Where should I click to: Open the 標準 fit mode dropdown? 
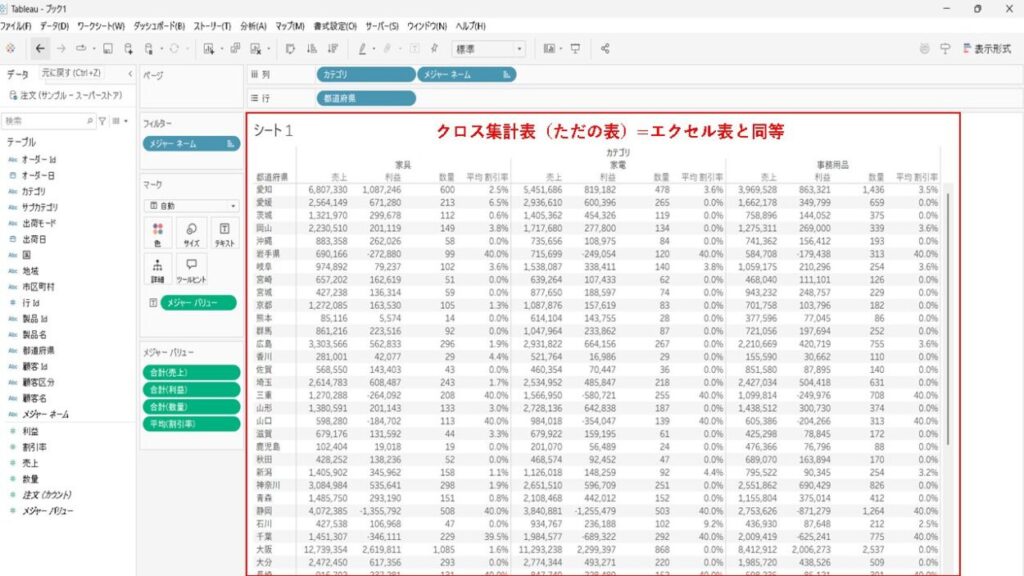[x=519, y=47]
